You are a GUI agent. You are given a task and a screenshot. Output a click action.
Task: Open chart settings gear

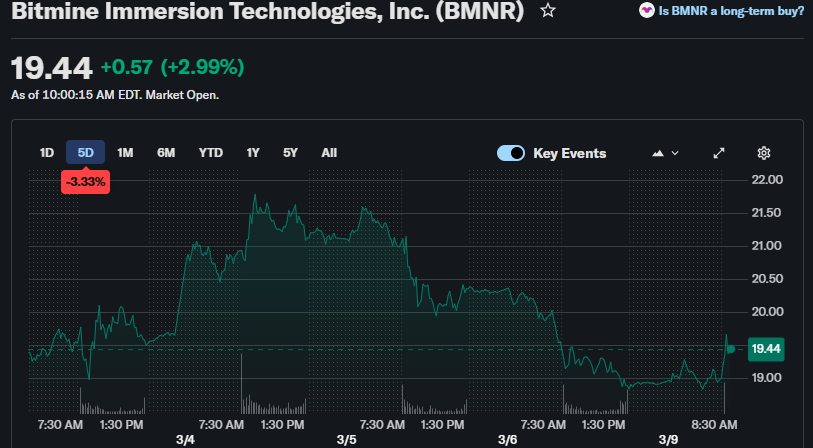point(764,153)
